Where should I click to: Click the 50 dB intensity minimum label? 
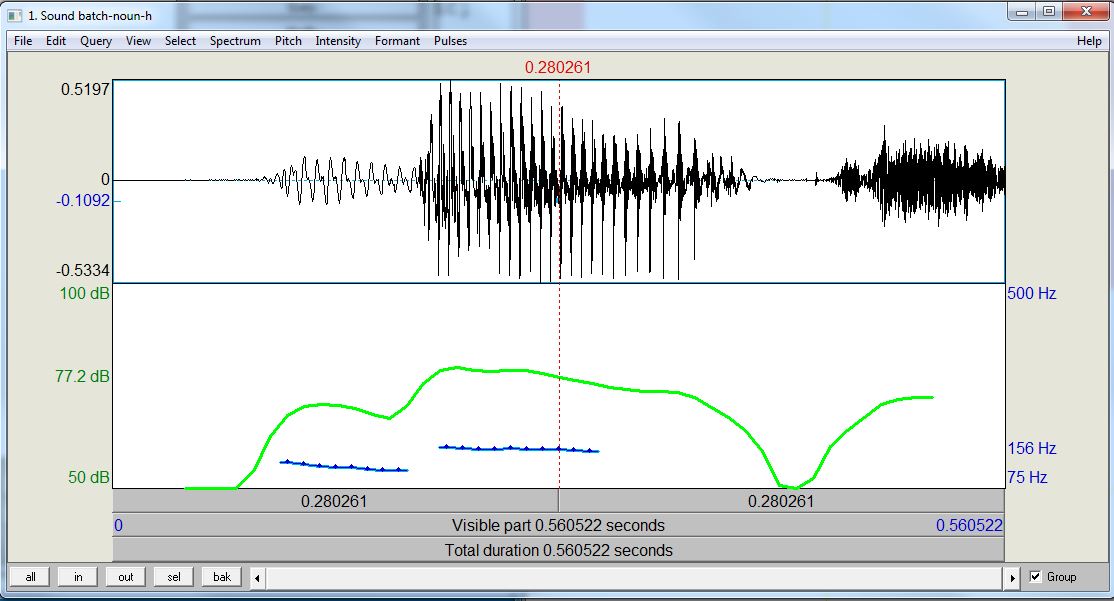coord(89,477)
